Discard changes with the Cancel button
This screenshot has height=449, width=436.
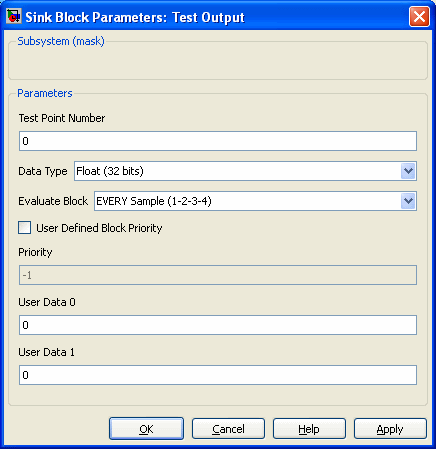point(228,429)
